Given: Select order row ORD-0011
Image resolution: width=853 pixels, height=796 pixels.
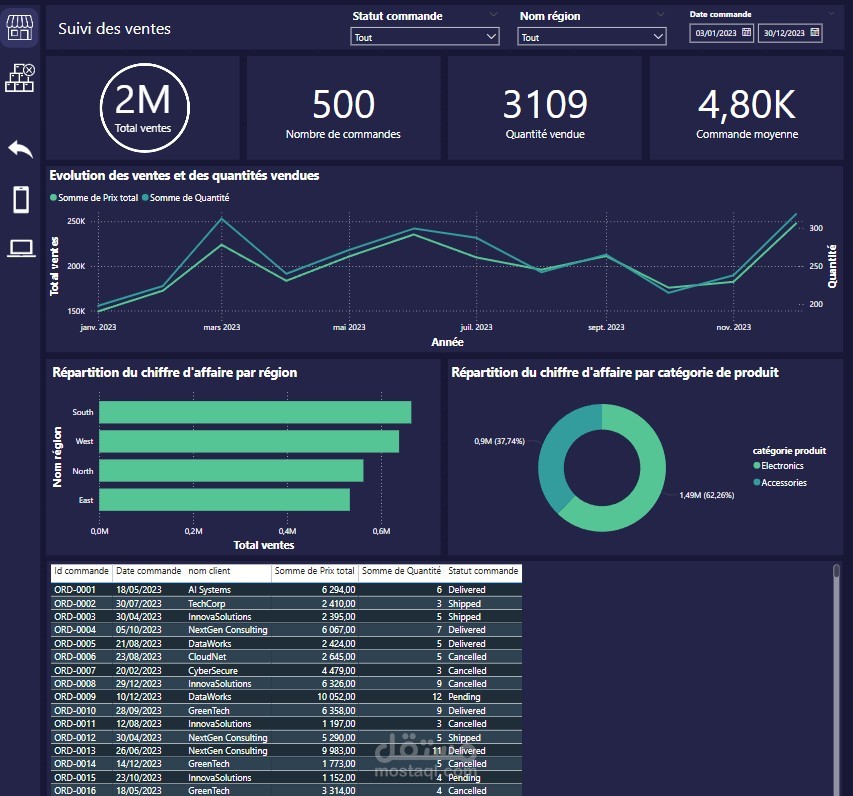Looking at the screenshot, I should pos(287,724).
